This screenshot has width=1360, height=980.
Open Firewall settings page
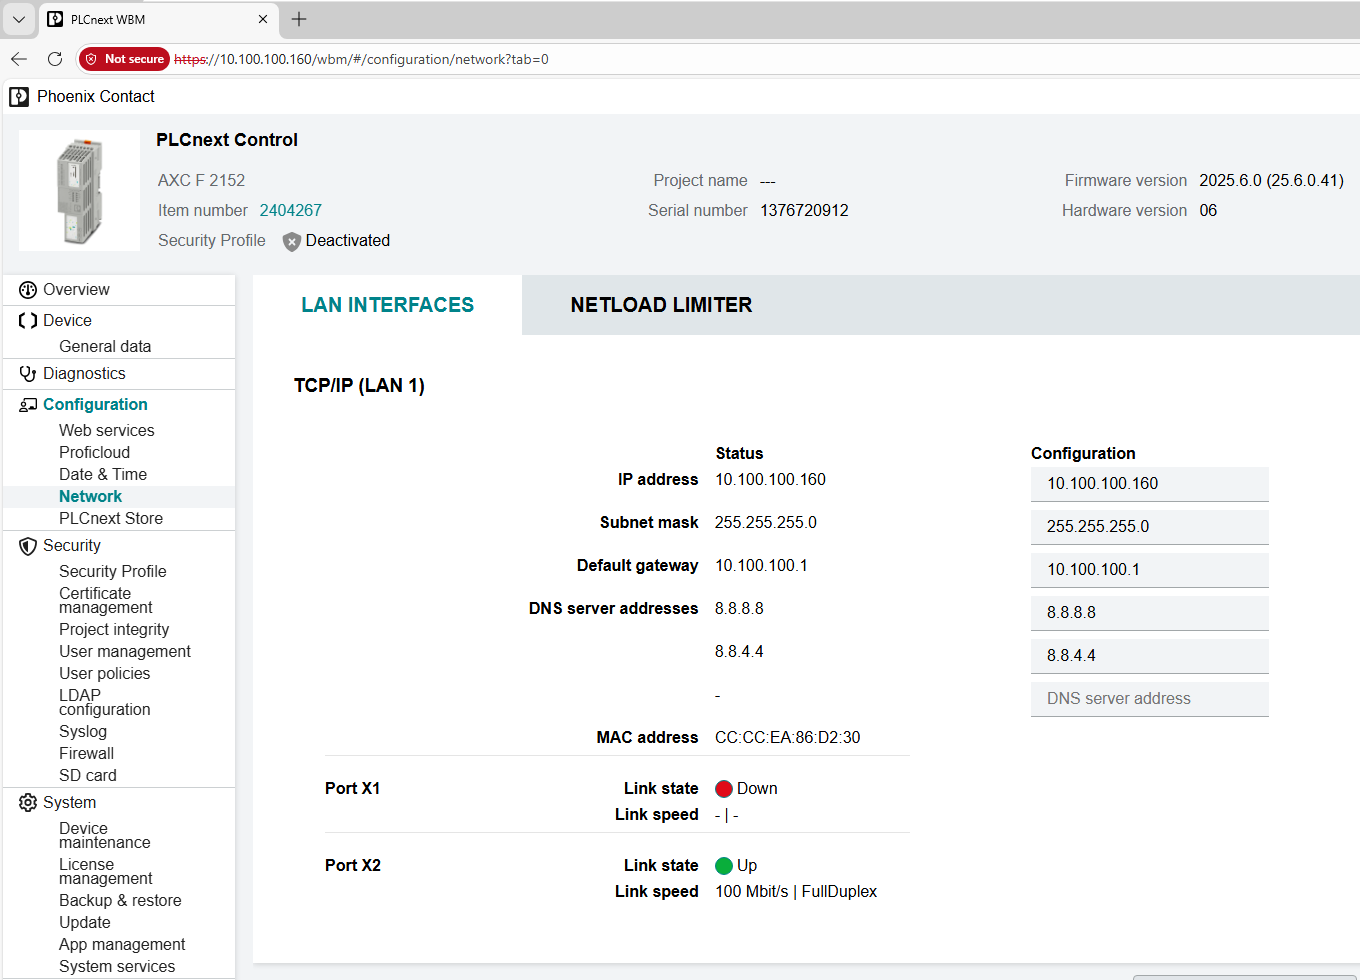tap(87, 754)
